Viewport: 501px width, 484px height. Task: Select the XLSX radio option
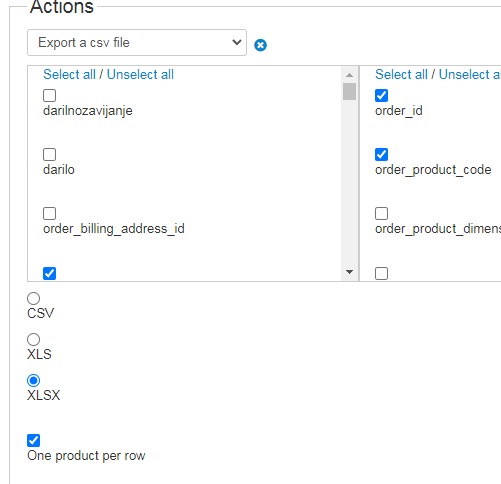tap(33, 381)
